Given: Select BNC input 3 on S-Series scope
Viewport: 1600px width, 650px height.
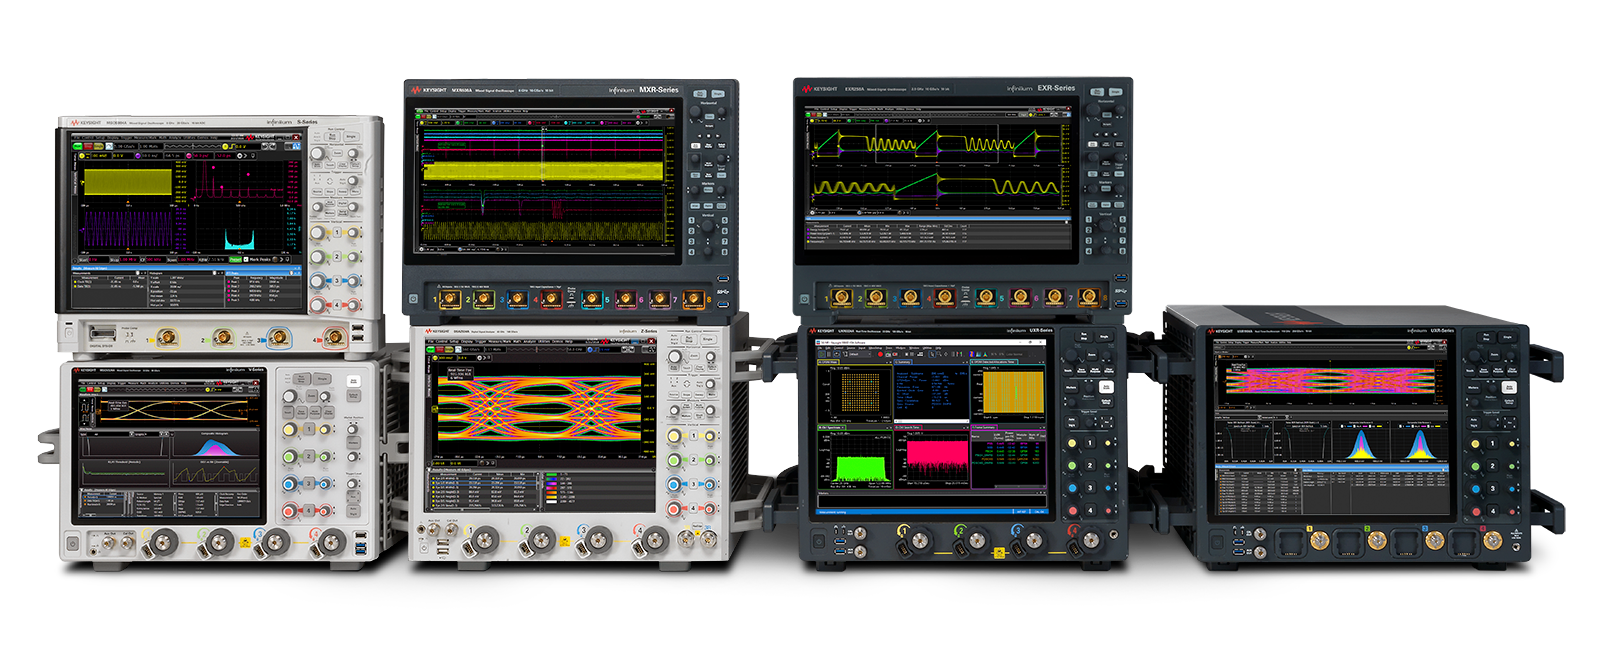Looking at the screenshot, I should pyautogui.click(x=279, y=338).
